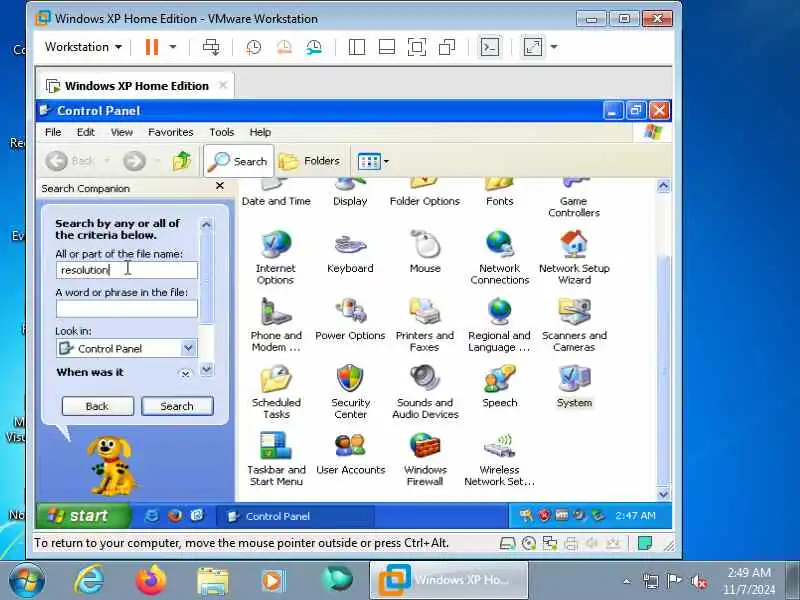Open the View menu
The height and width of the screenshot is (600, 800).
pos(122,132)
